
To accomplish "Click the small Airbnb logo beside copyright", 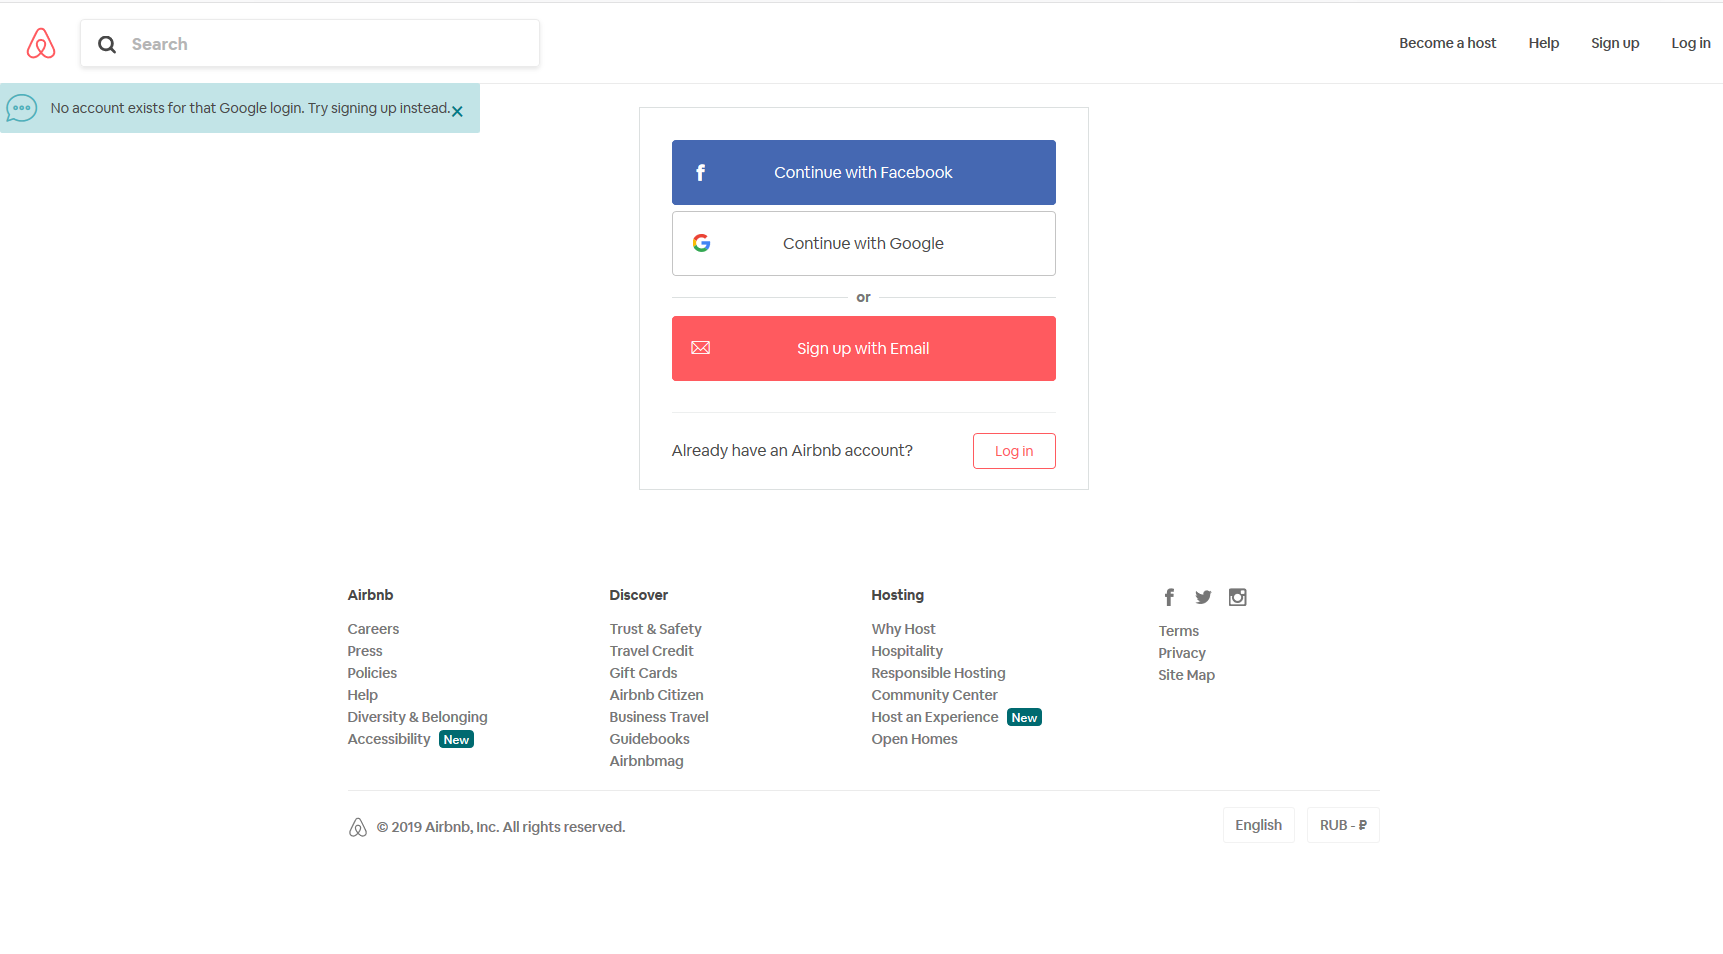I will (x=358, y=827).
